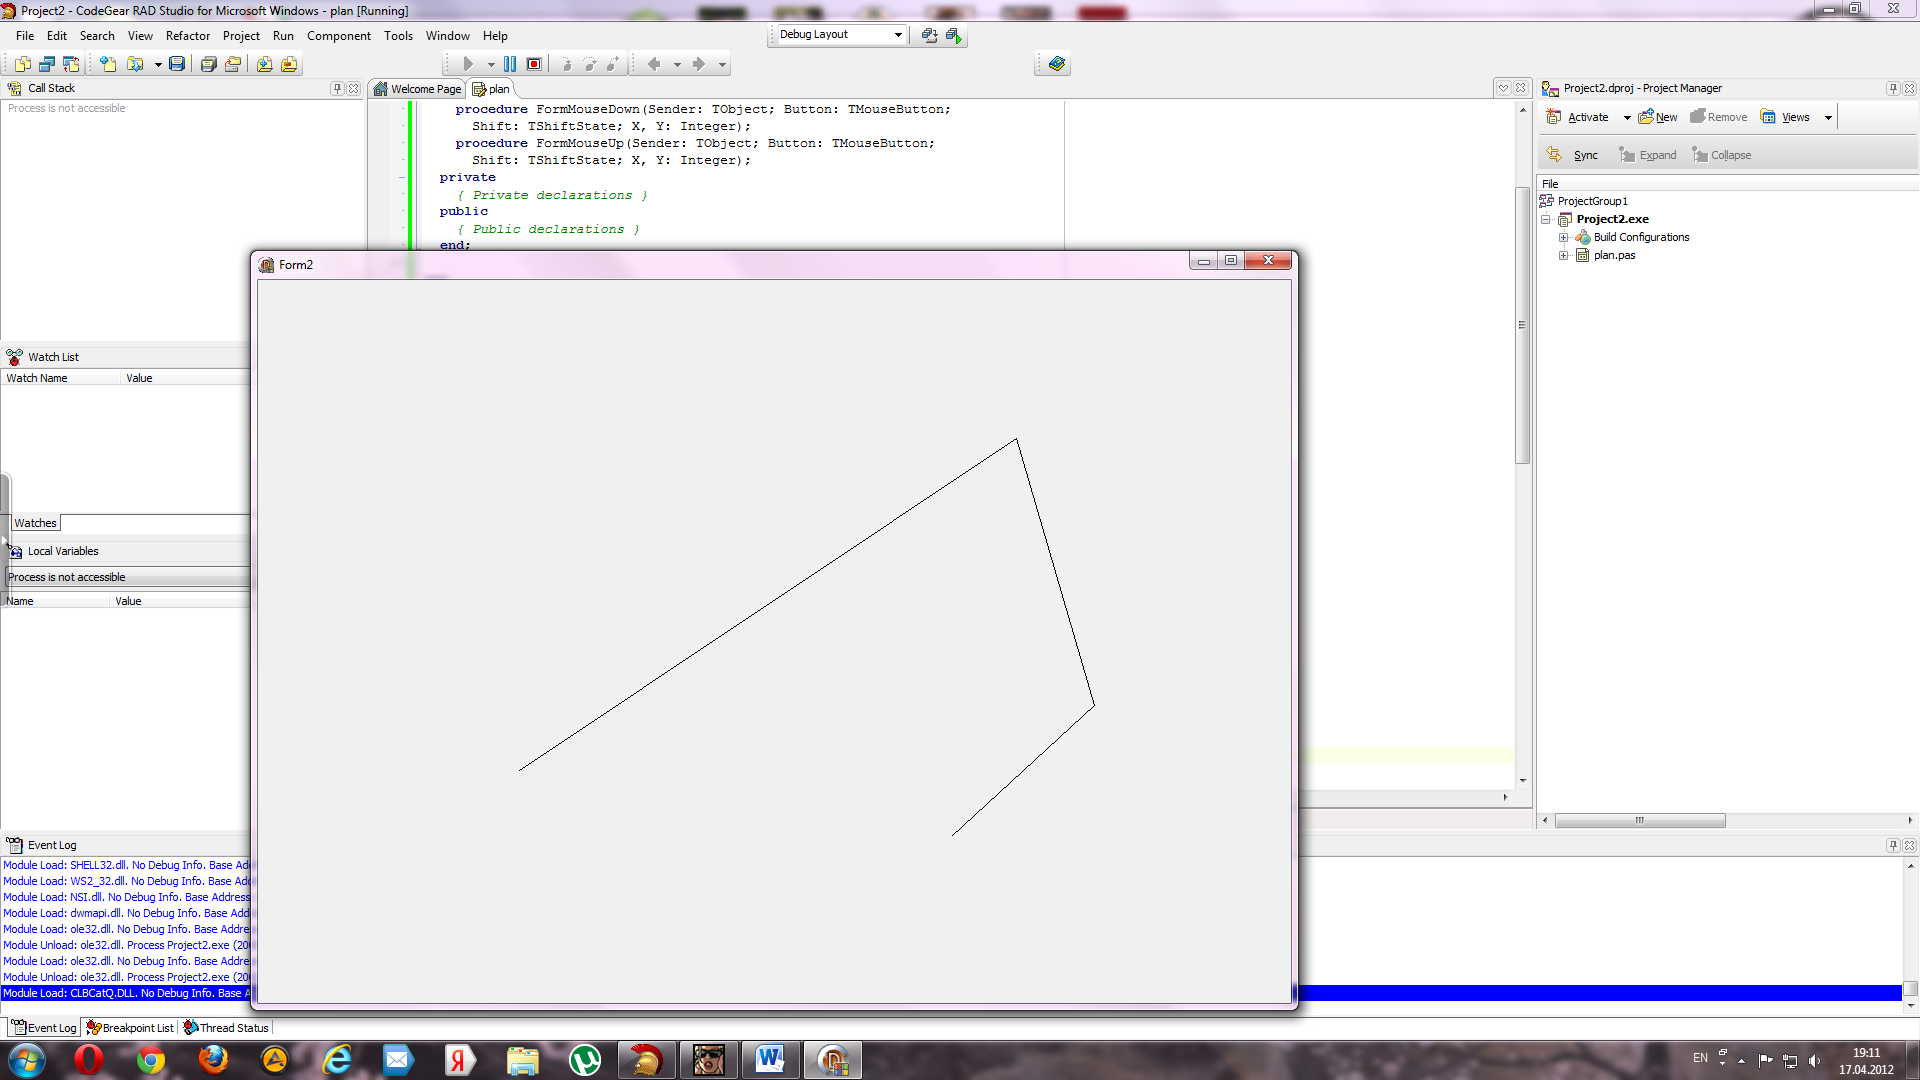Click the Step Over debug icon
Image resolution: width=1920 pixels, height=1080 pixels.
(x=589, y=64)
